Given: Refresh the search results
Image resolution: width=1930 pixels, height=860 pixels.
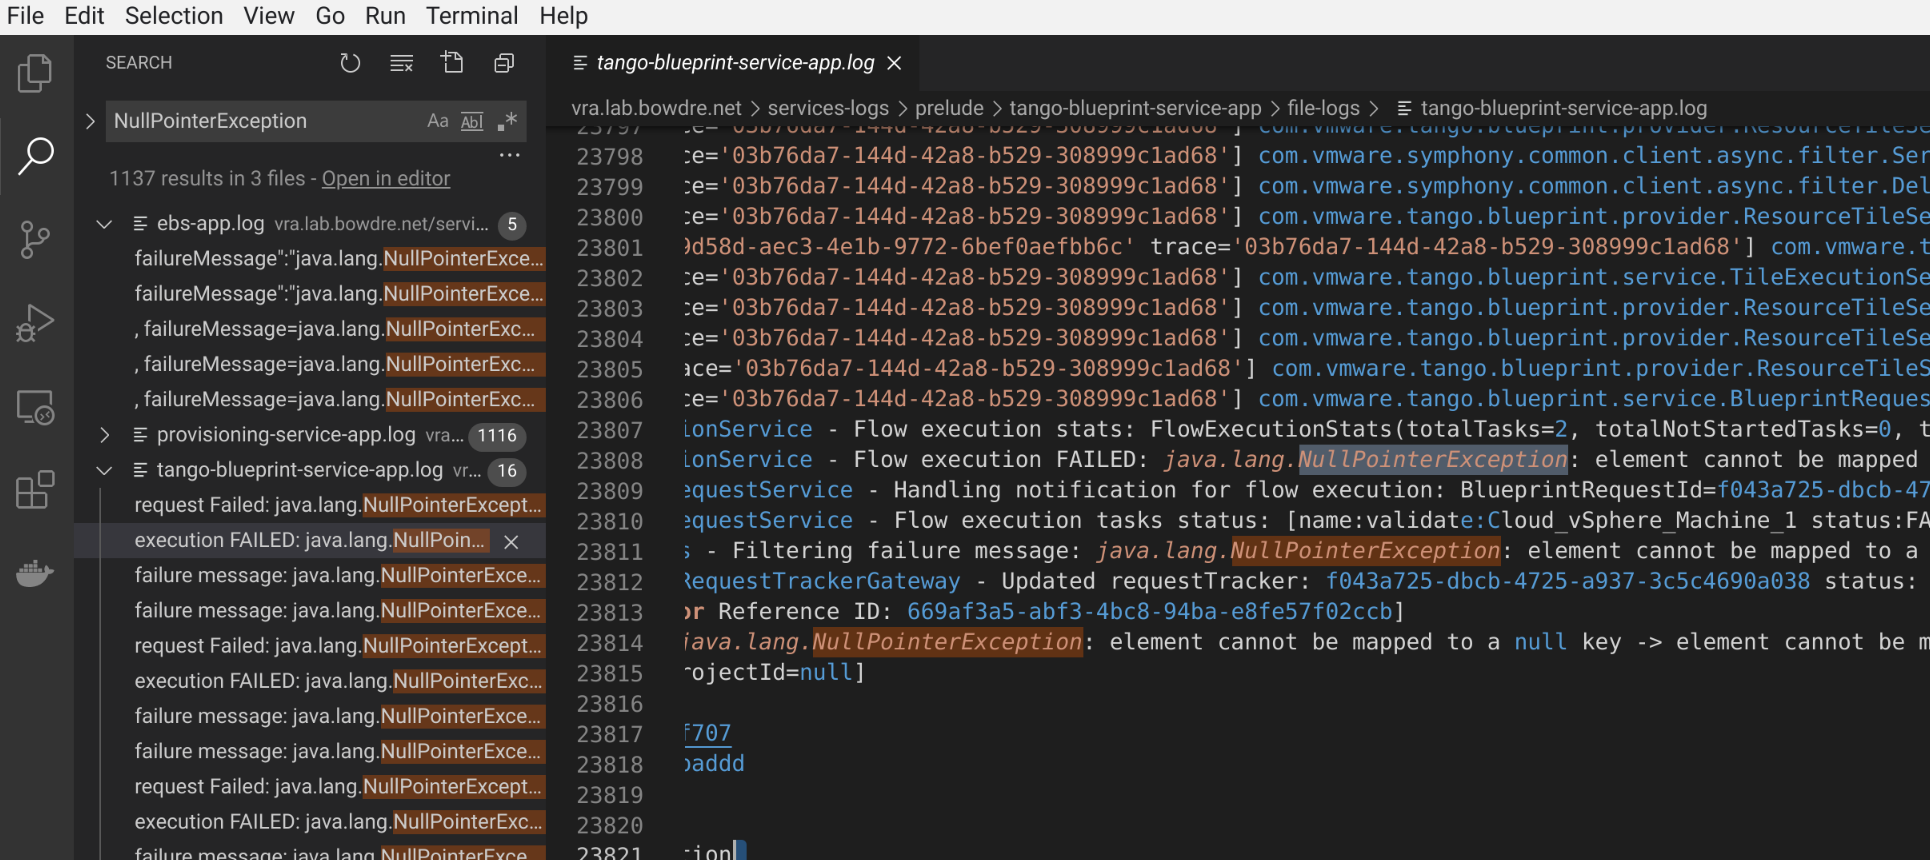Looking at the screenshot, I should [x=350, y=63].
